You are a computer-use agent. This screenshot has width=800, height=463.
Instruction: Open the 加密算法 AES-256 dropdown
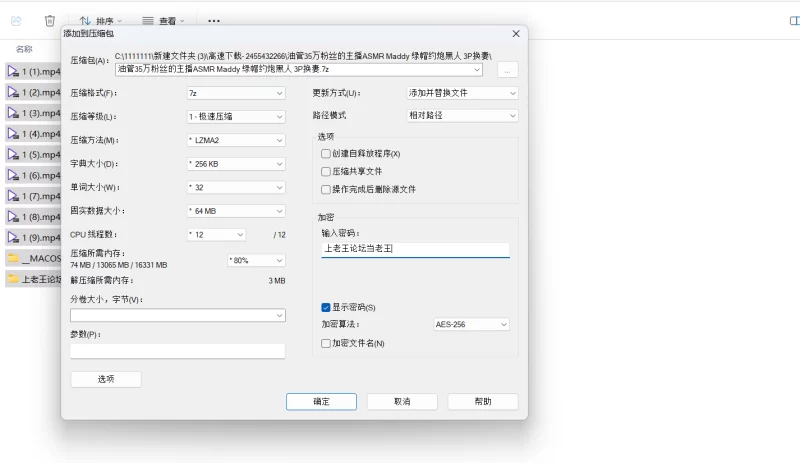pyautogui.click(x=471, y=324)
